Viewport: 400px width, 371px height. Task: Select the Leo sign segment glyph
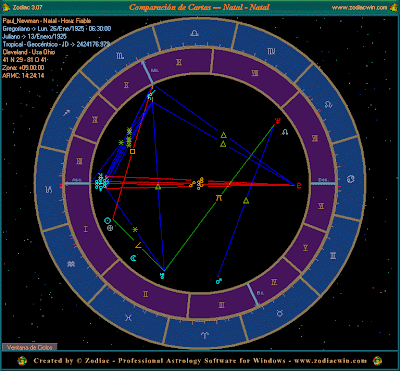point(328,104)
